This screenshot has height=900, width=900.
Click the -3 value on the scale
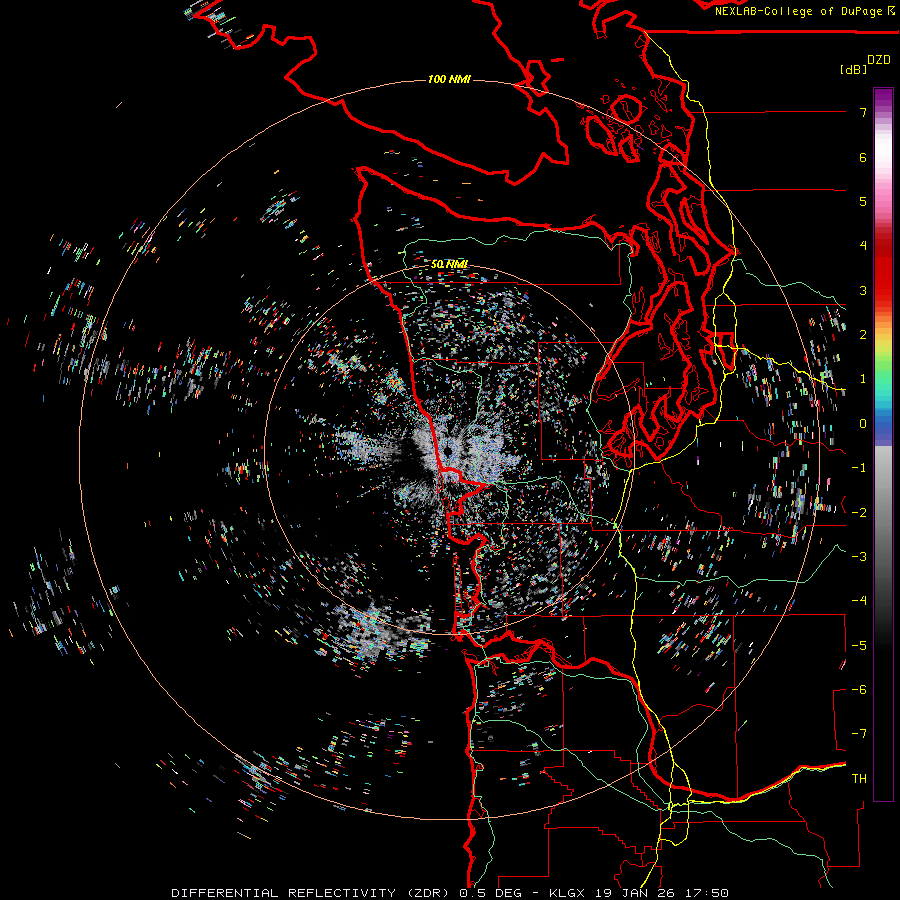point(859,557)
